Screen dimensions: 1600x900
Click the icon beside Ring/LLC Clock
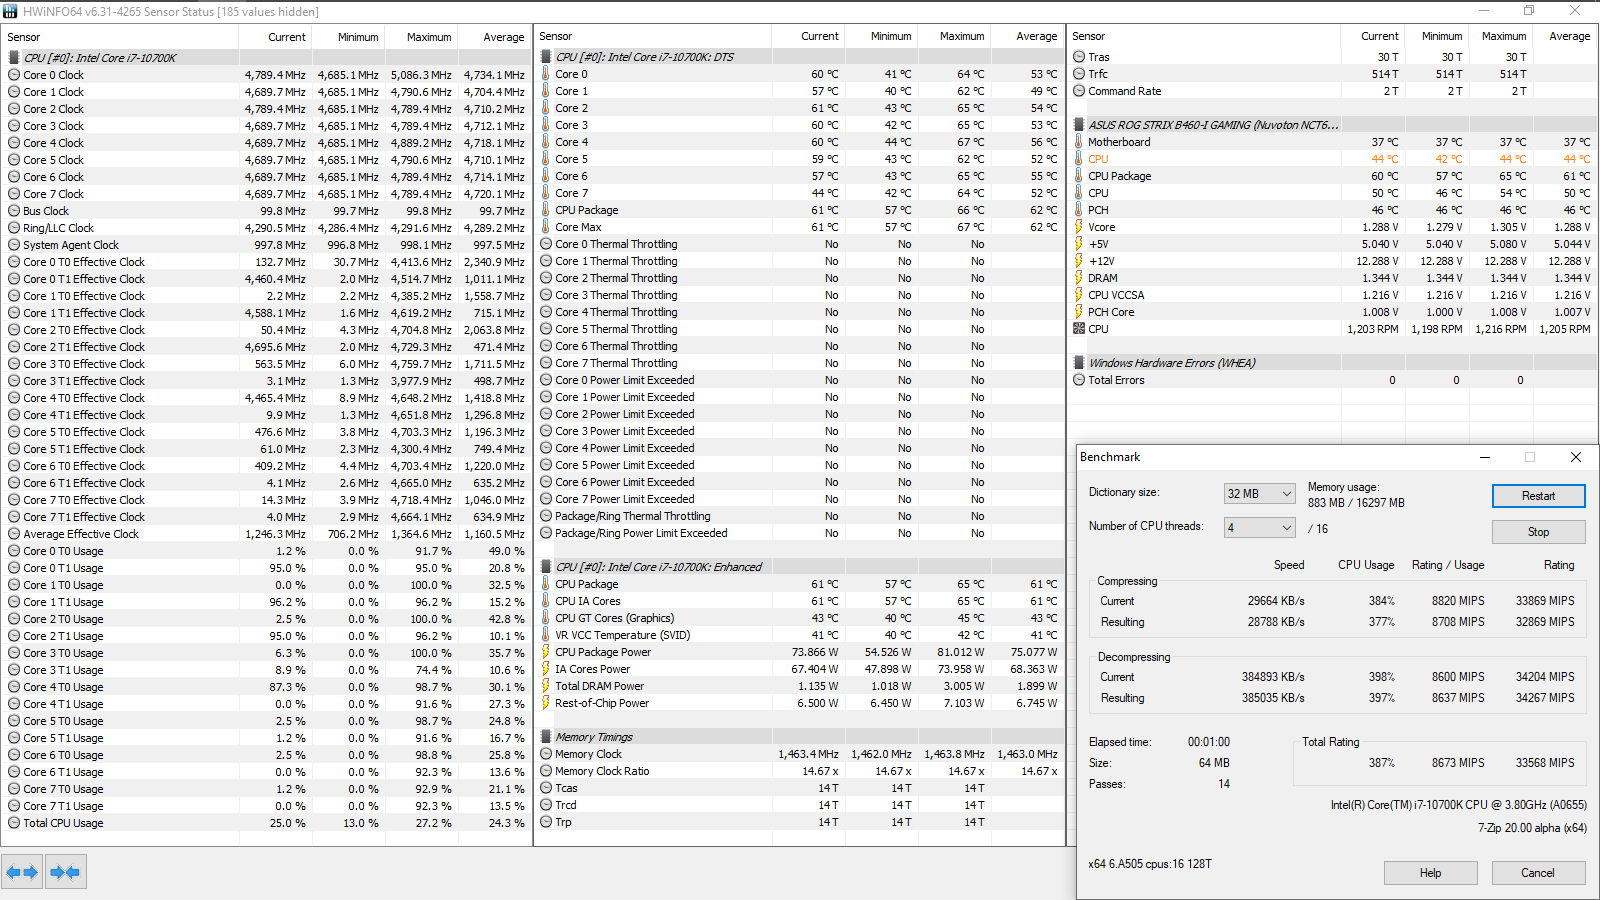point(14,228)
